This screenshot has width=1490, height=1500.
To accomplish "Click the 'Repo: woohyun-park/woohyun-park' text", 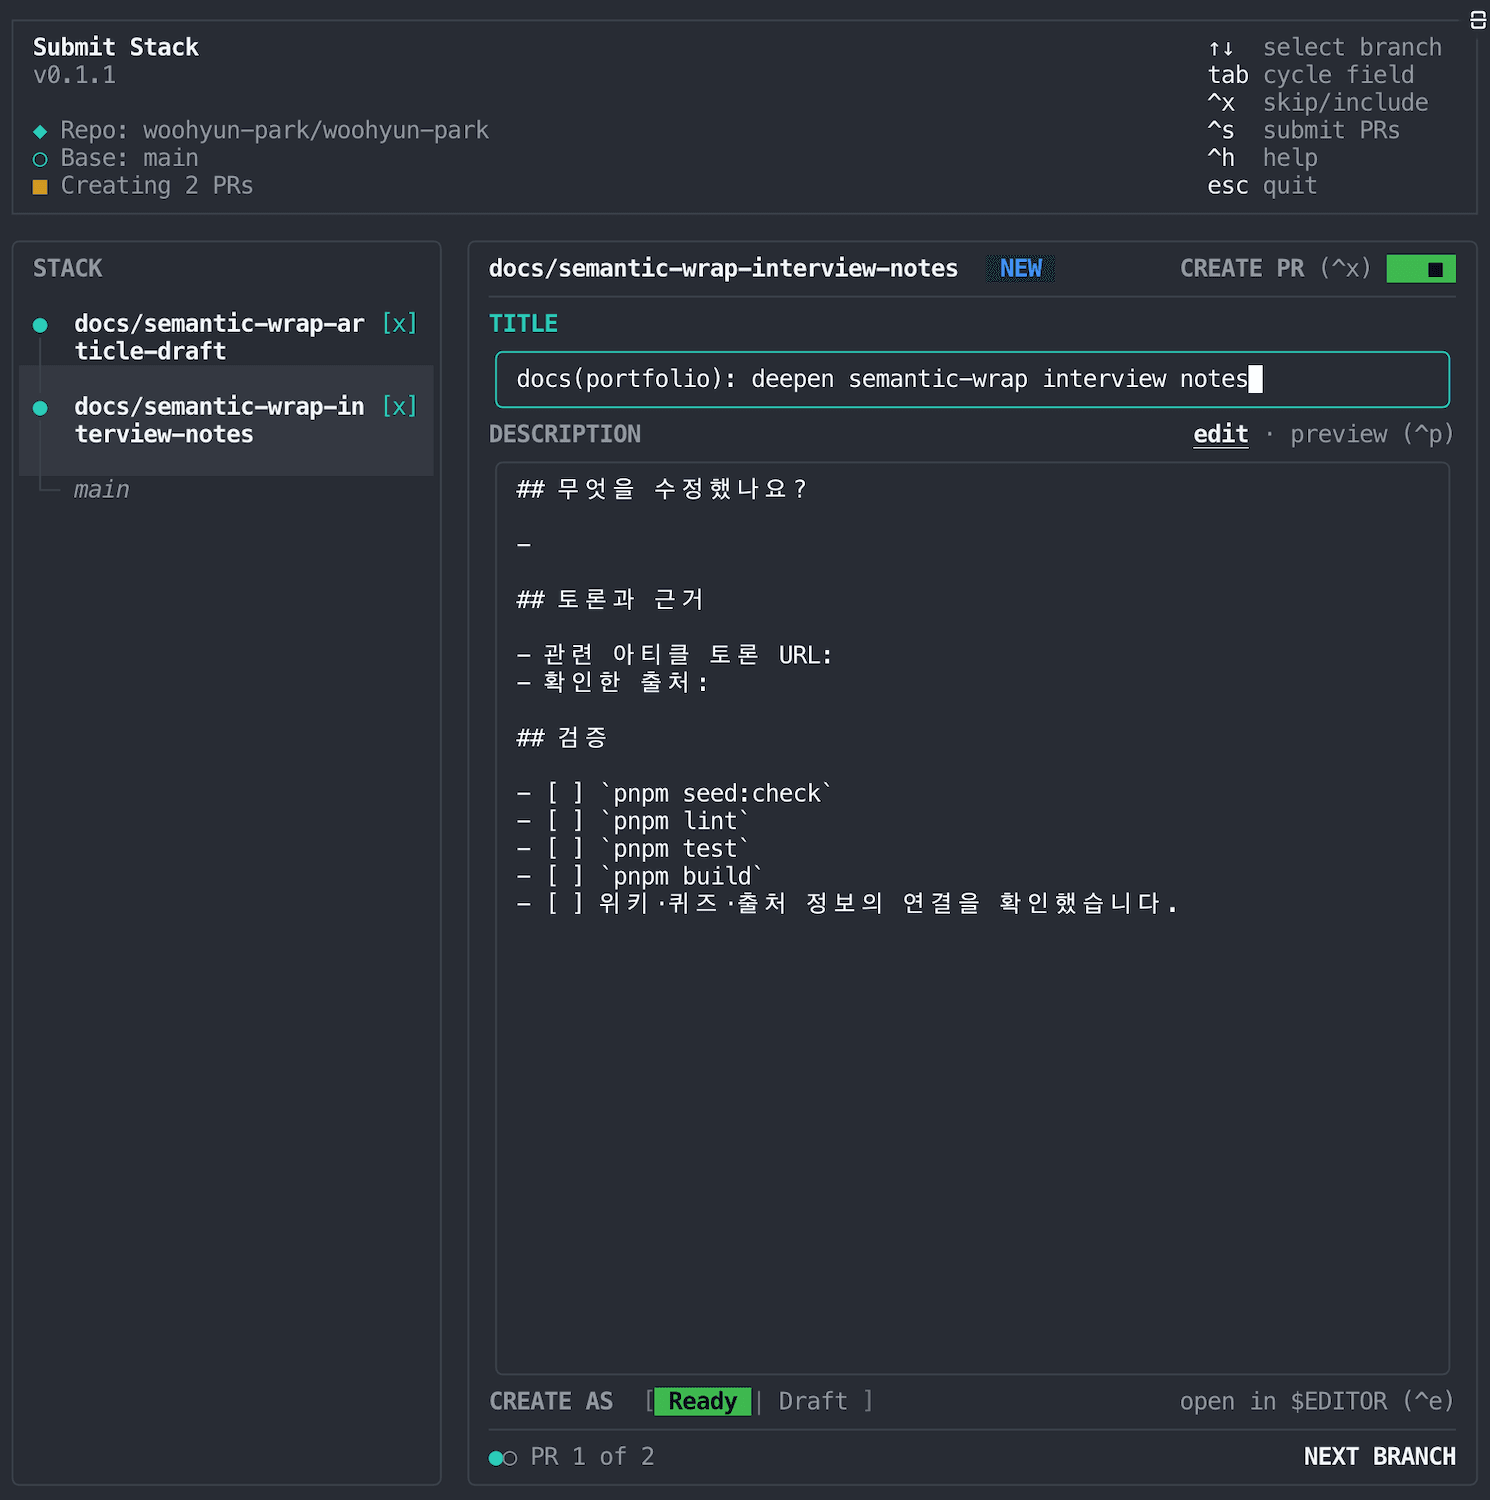I will tap(275, 130).
